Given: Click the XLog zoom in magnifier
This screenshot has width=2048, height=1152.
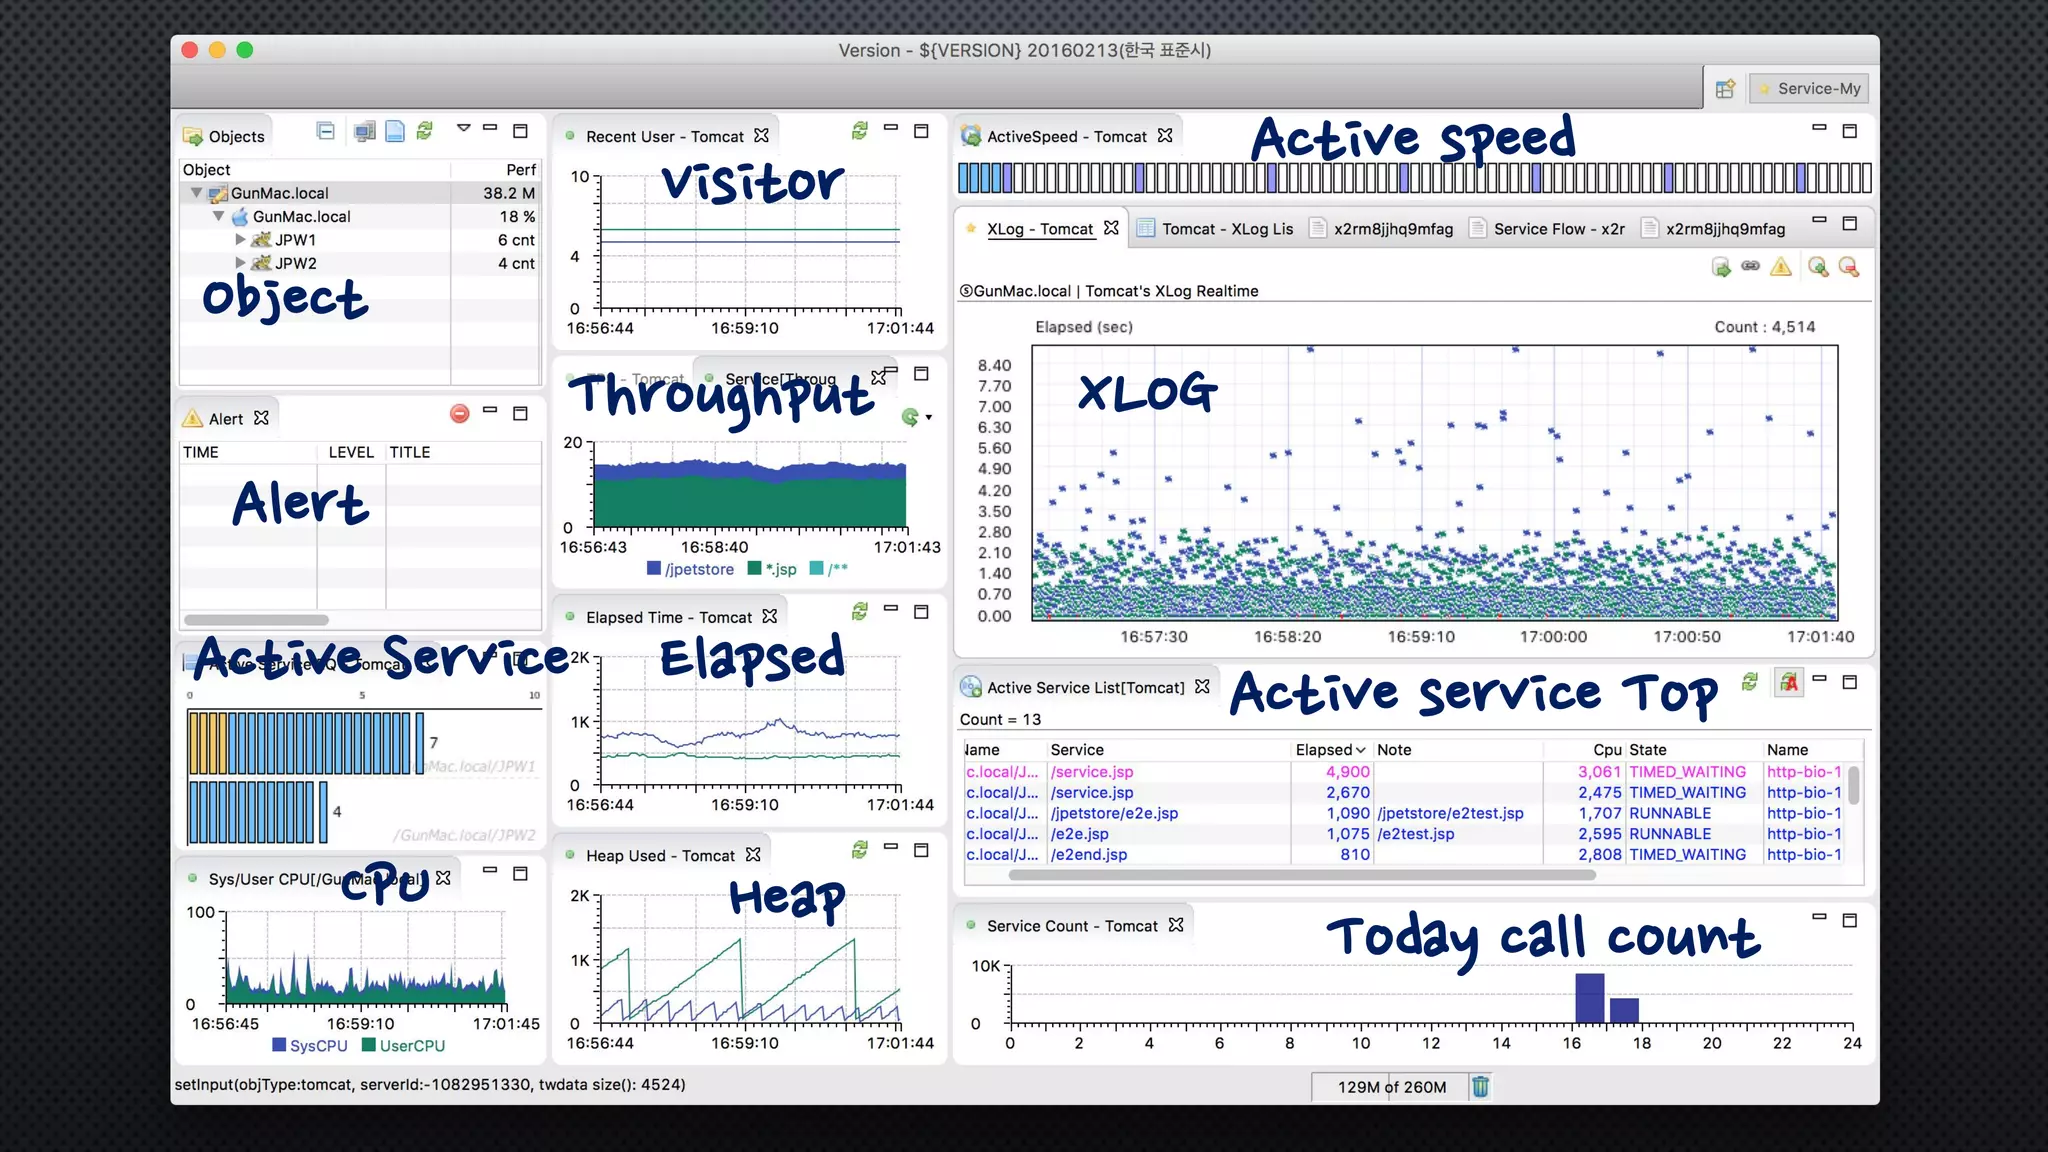Looking at the screenshot, I should click(1818, 267).
